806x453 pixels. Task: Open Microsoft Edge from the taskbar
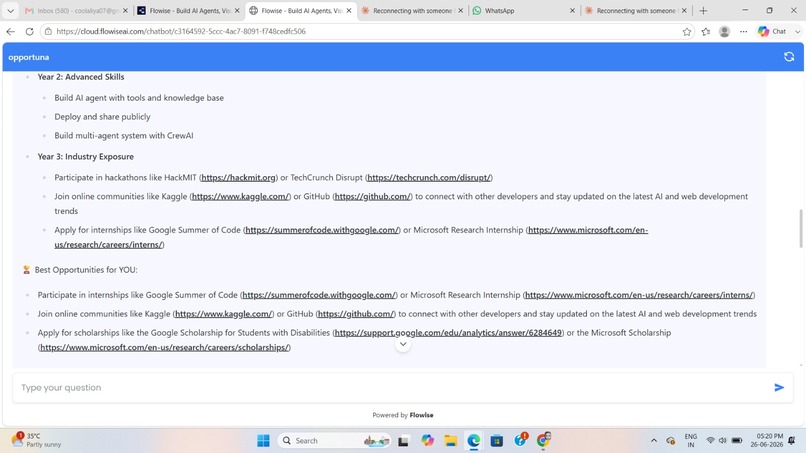coord(473,441)
